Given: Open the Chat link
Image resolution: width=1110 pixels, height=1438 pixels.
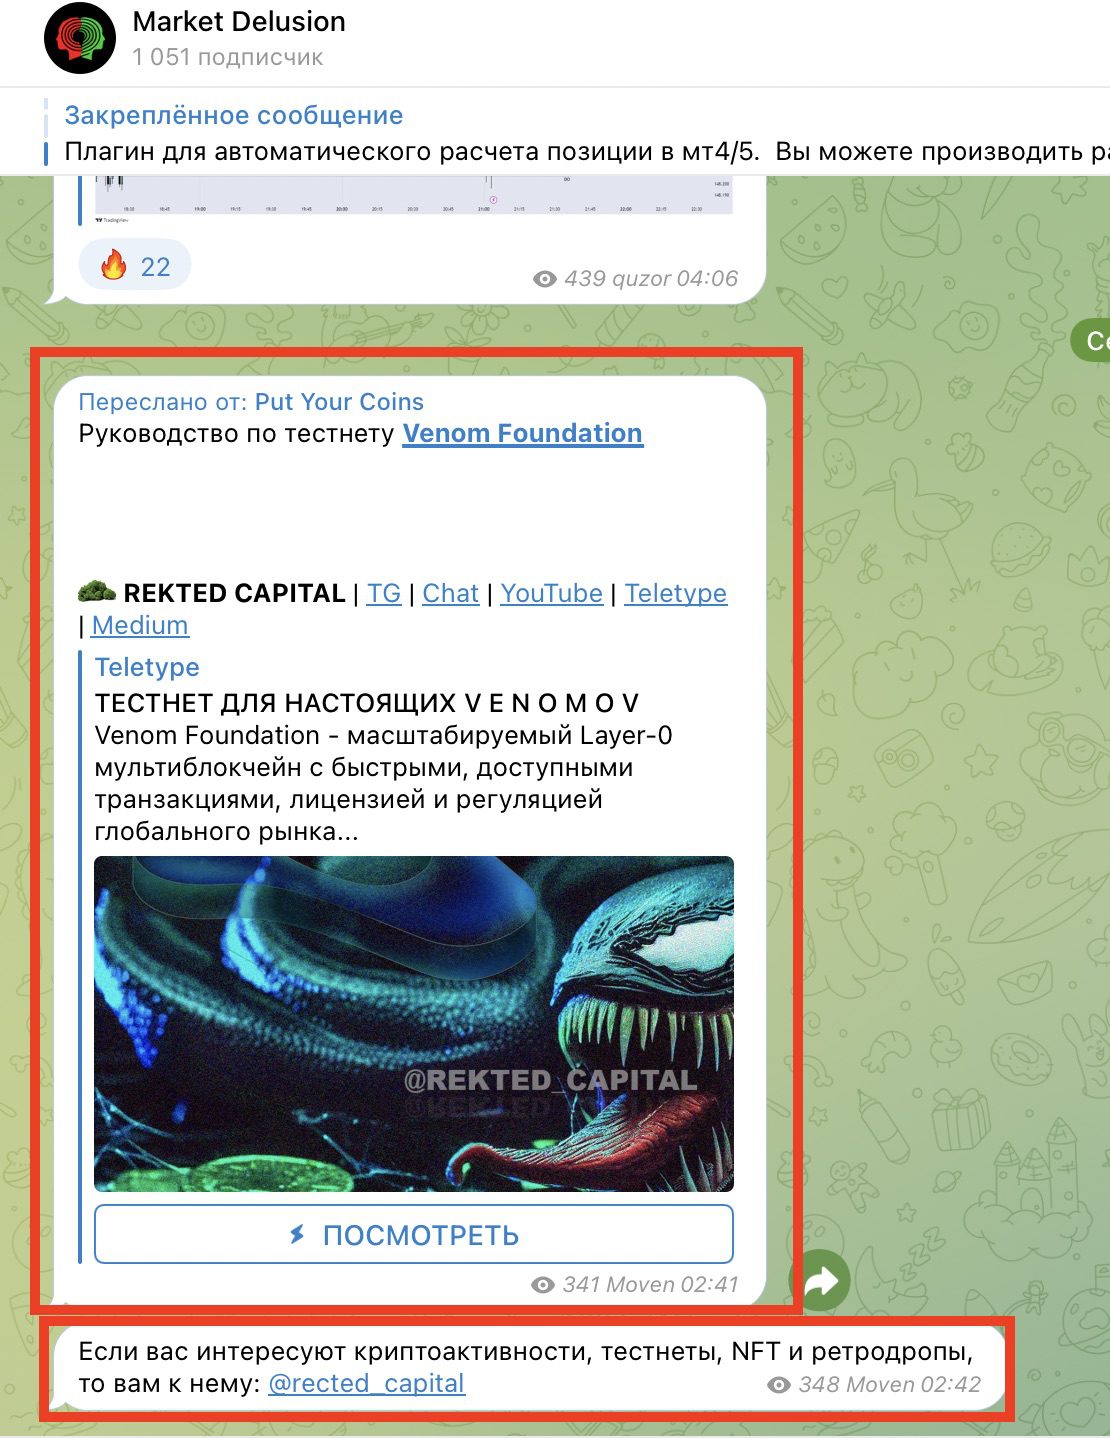Looking at the screenshot, I should (x=451, y=593).
